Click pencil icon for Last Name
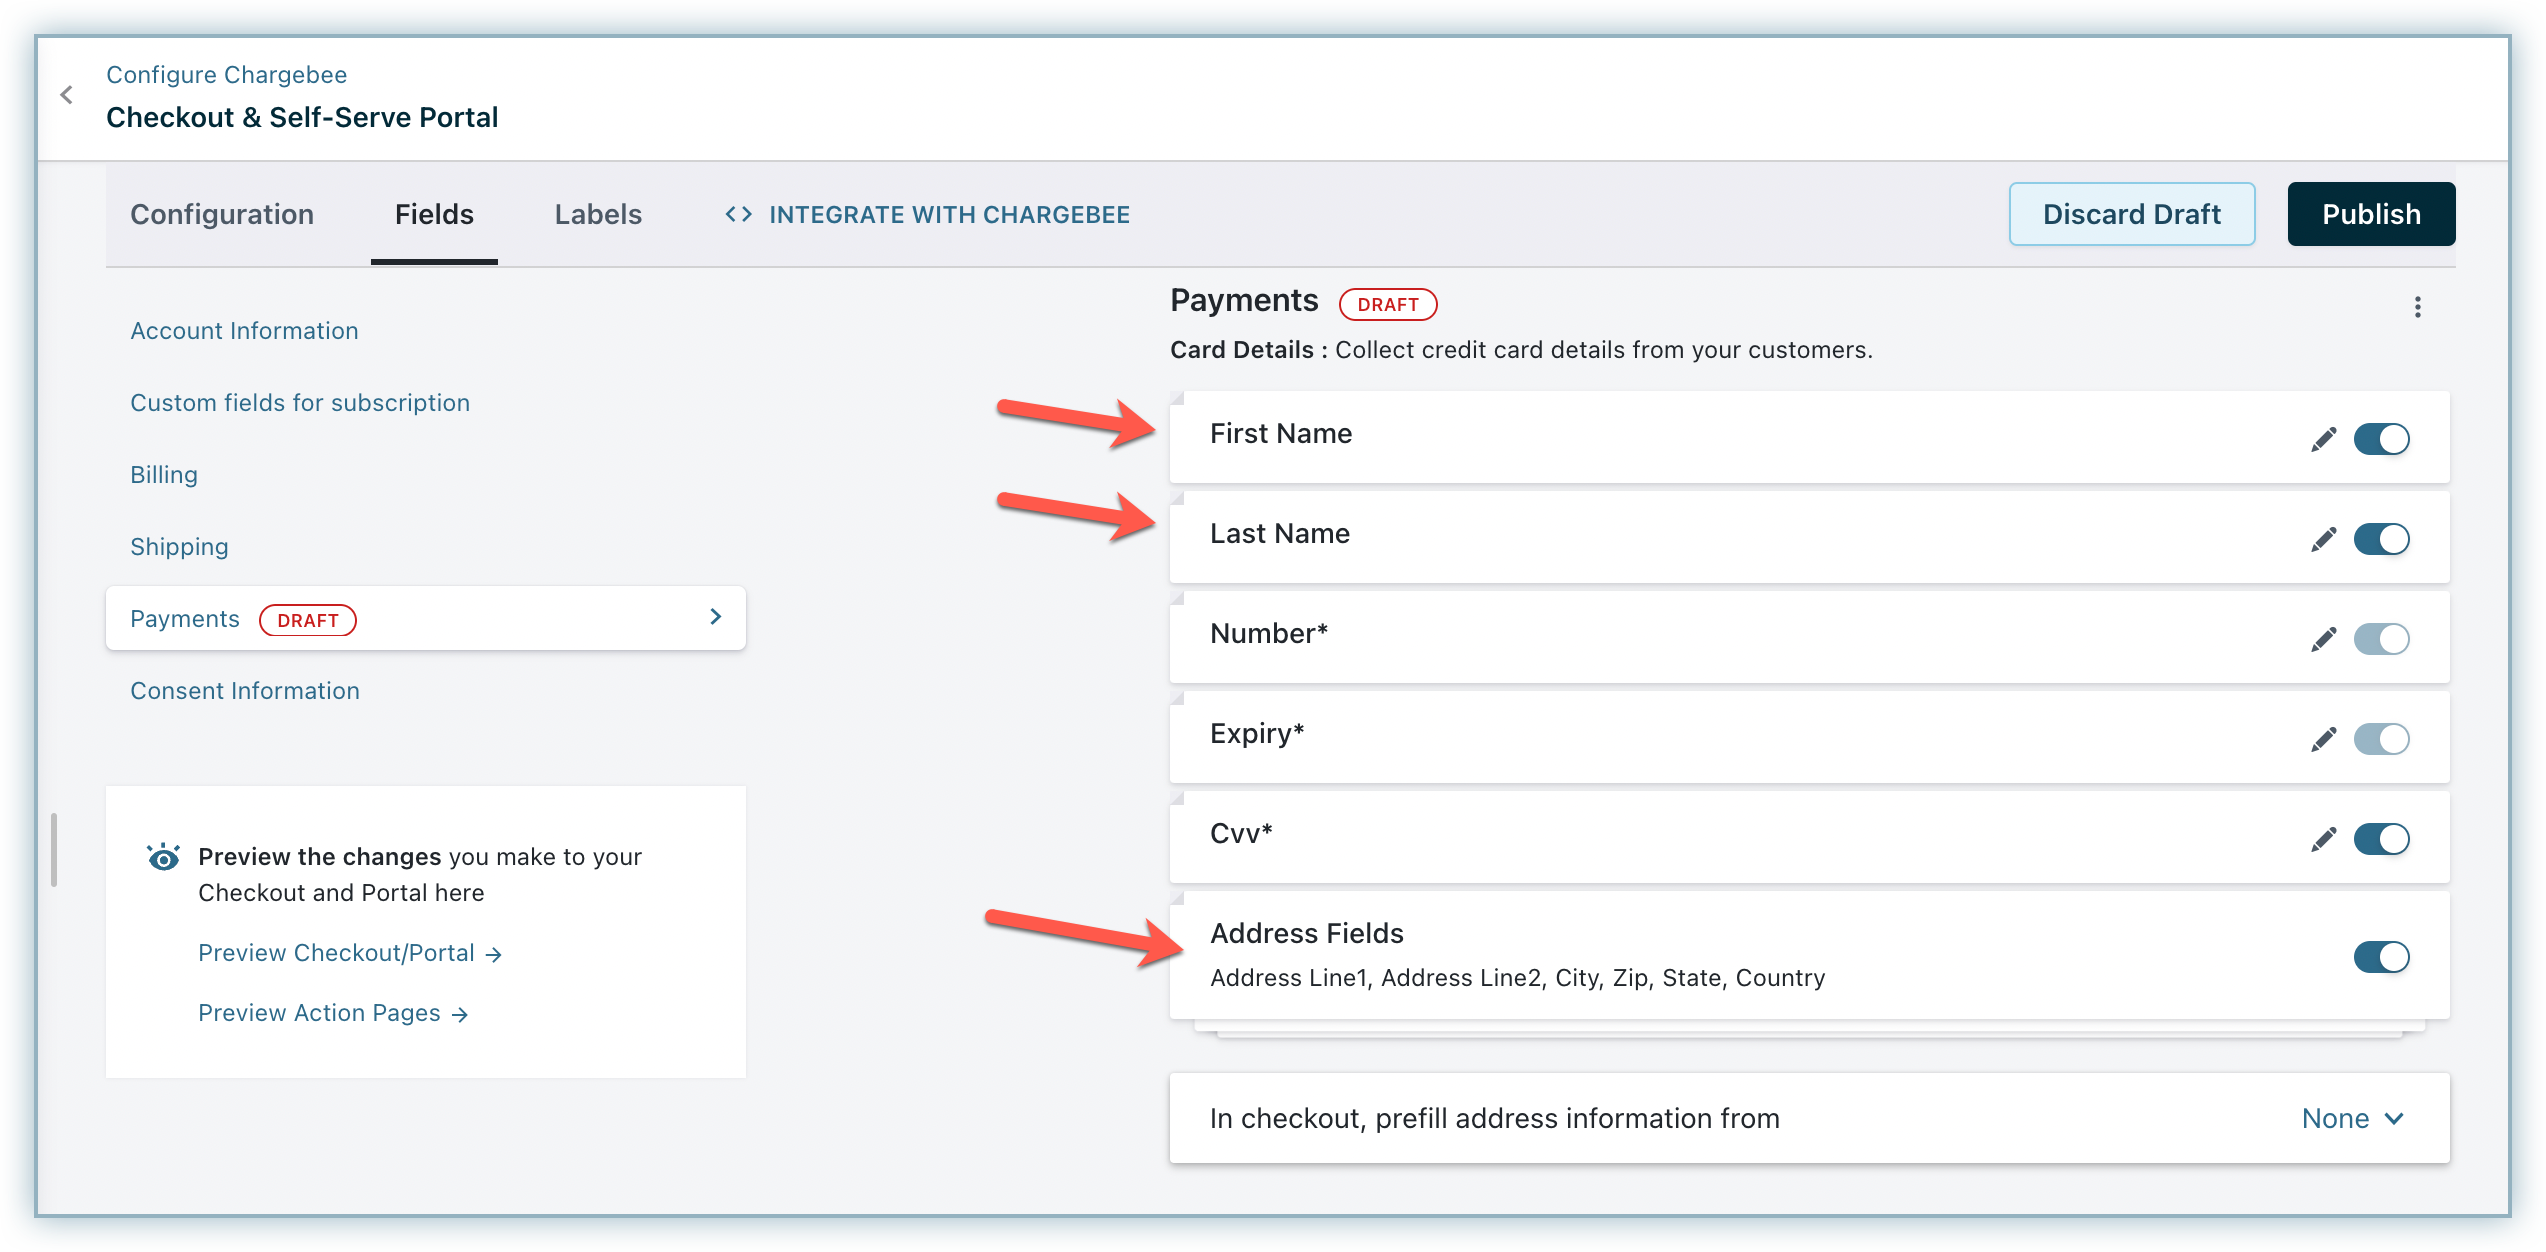Image resolution: width=2546 pixels, height=1252 pixels. [x=2323, y=539]
